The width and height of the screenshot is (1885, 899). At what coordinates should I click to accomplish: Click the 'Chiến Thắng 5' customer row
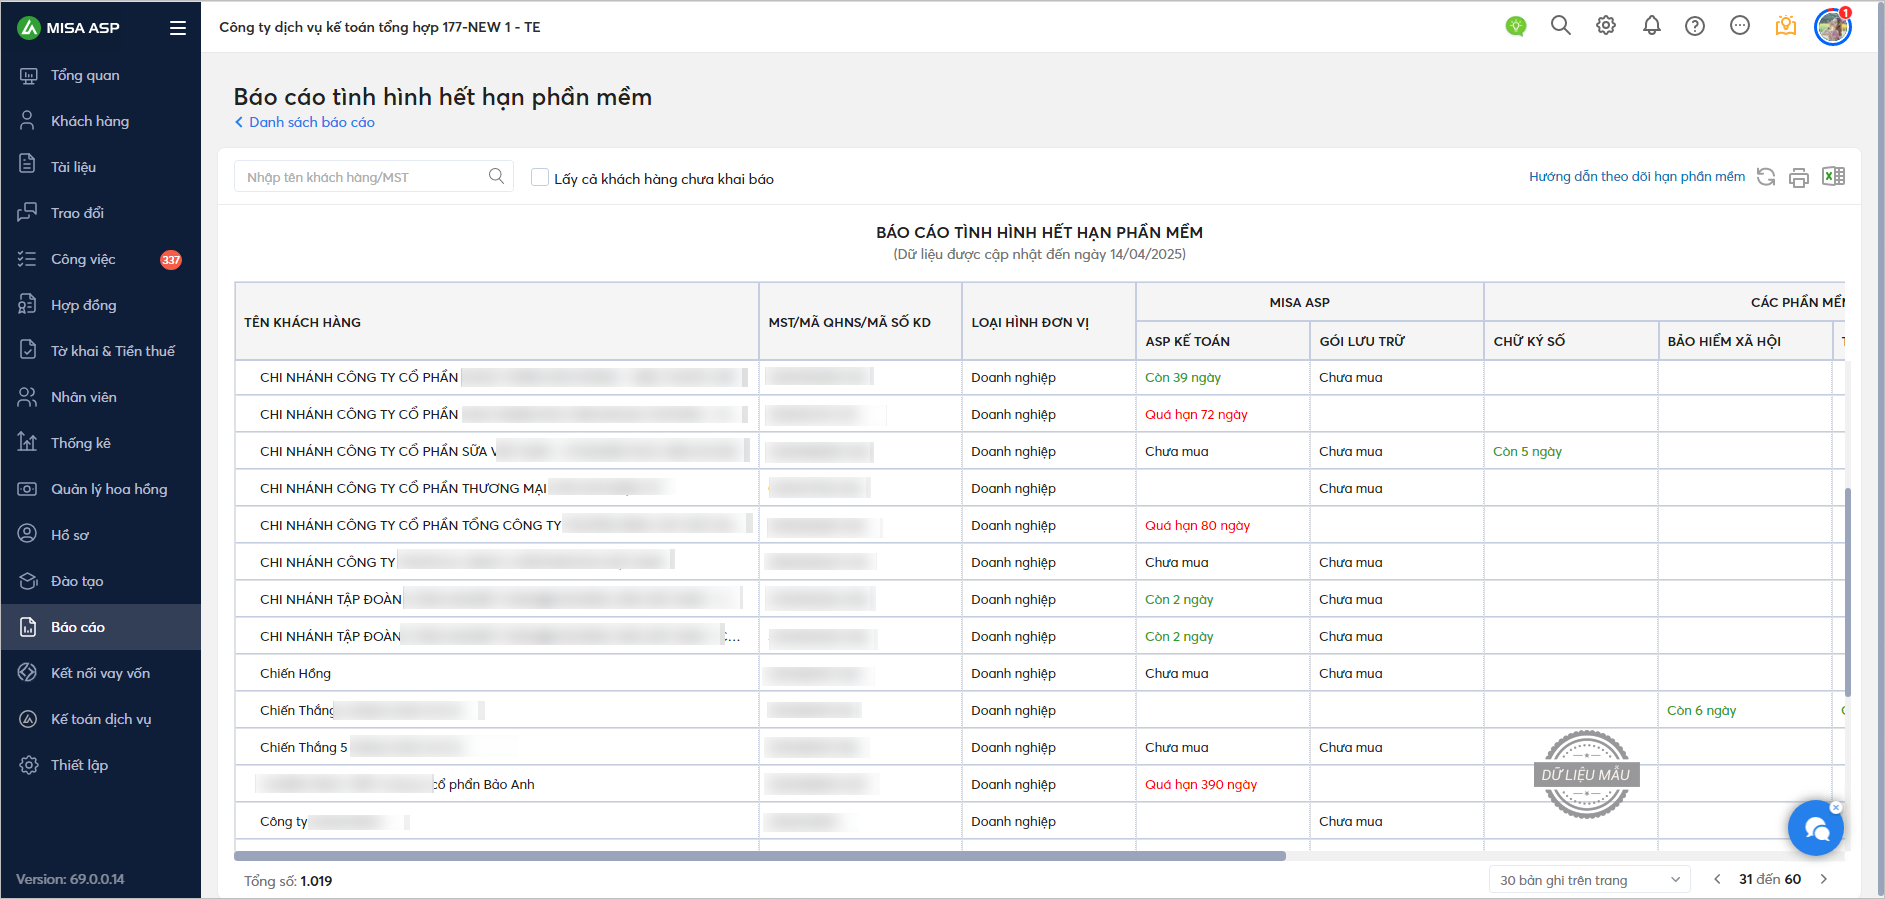[x=1040, y=747]
